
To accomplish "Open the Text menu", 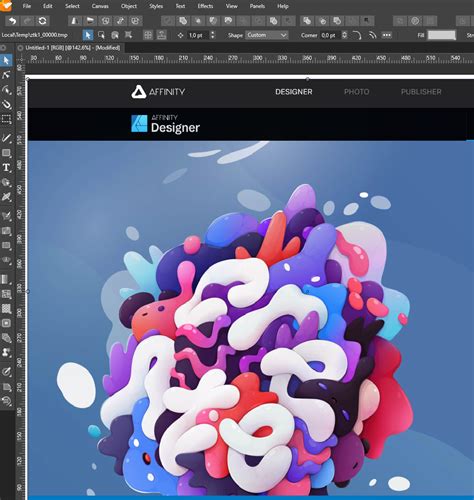I will point(180,6).
